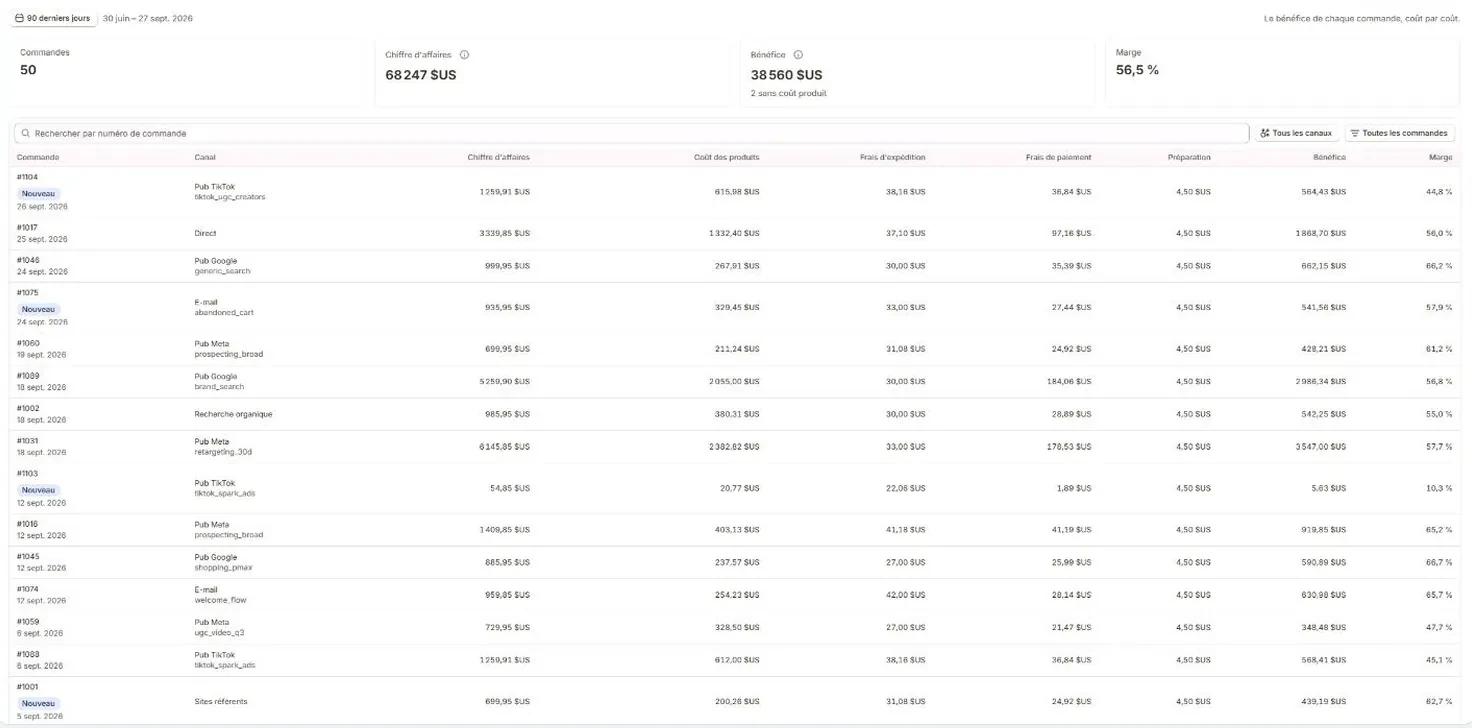Image resolution: width=1472 pixels, height=728 pixels.
Task: Focus the Rechercher par numéro de commande field
Action: pos(632,133)
